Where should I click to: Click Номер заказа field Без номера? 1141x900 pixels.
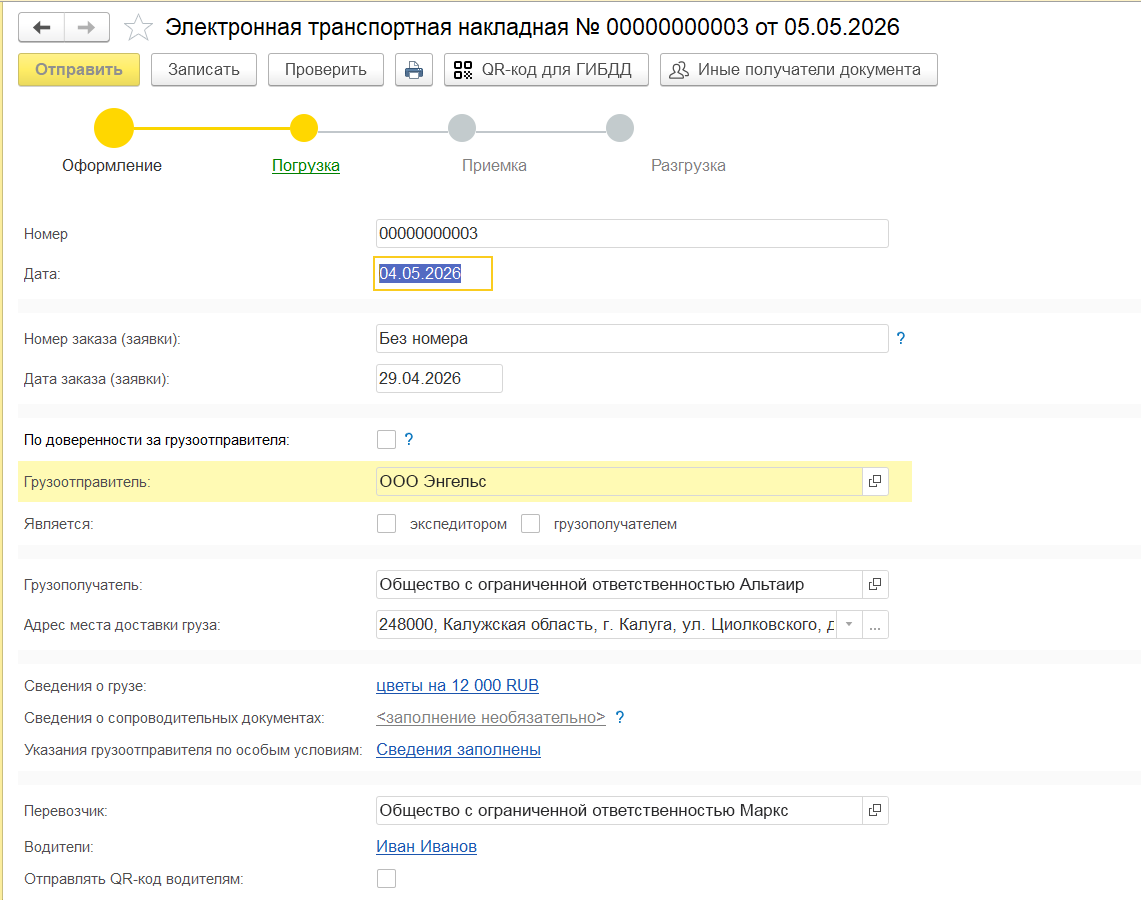[632, 338]
